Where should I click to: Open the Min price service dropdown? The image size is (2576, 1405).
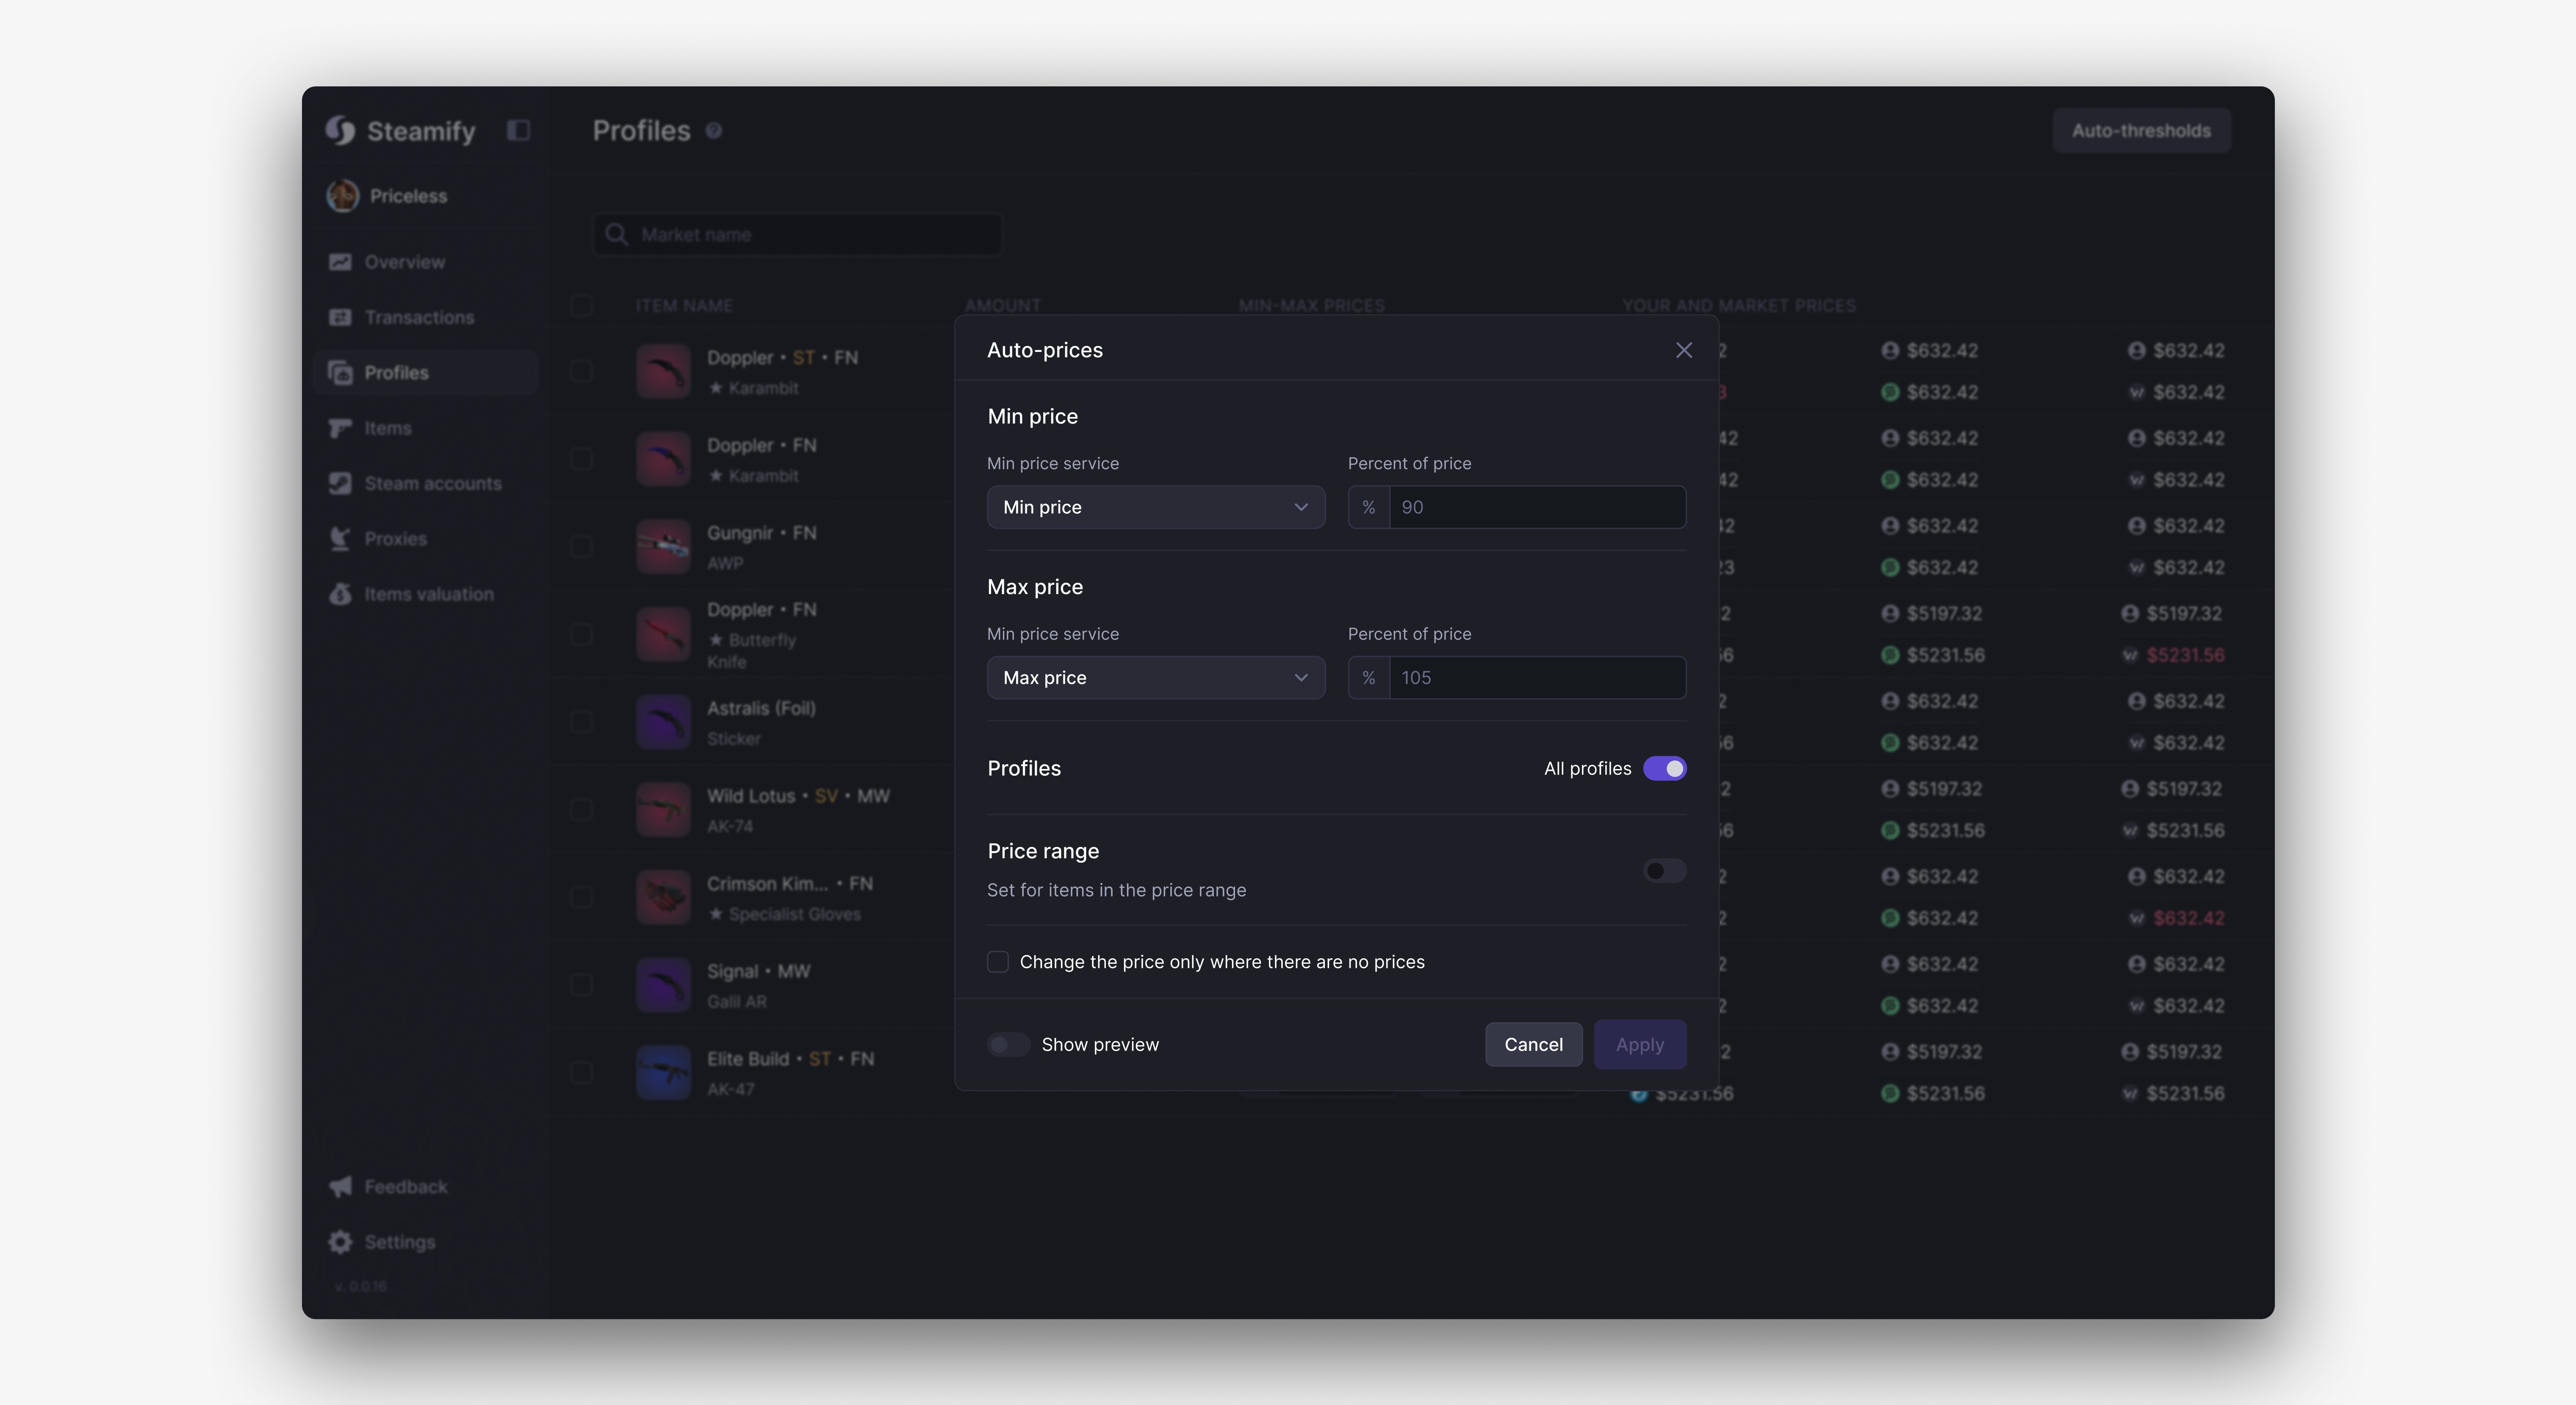(1155, 507)
